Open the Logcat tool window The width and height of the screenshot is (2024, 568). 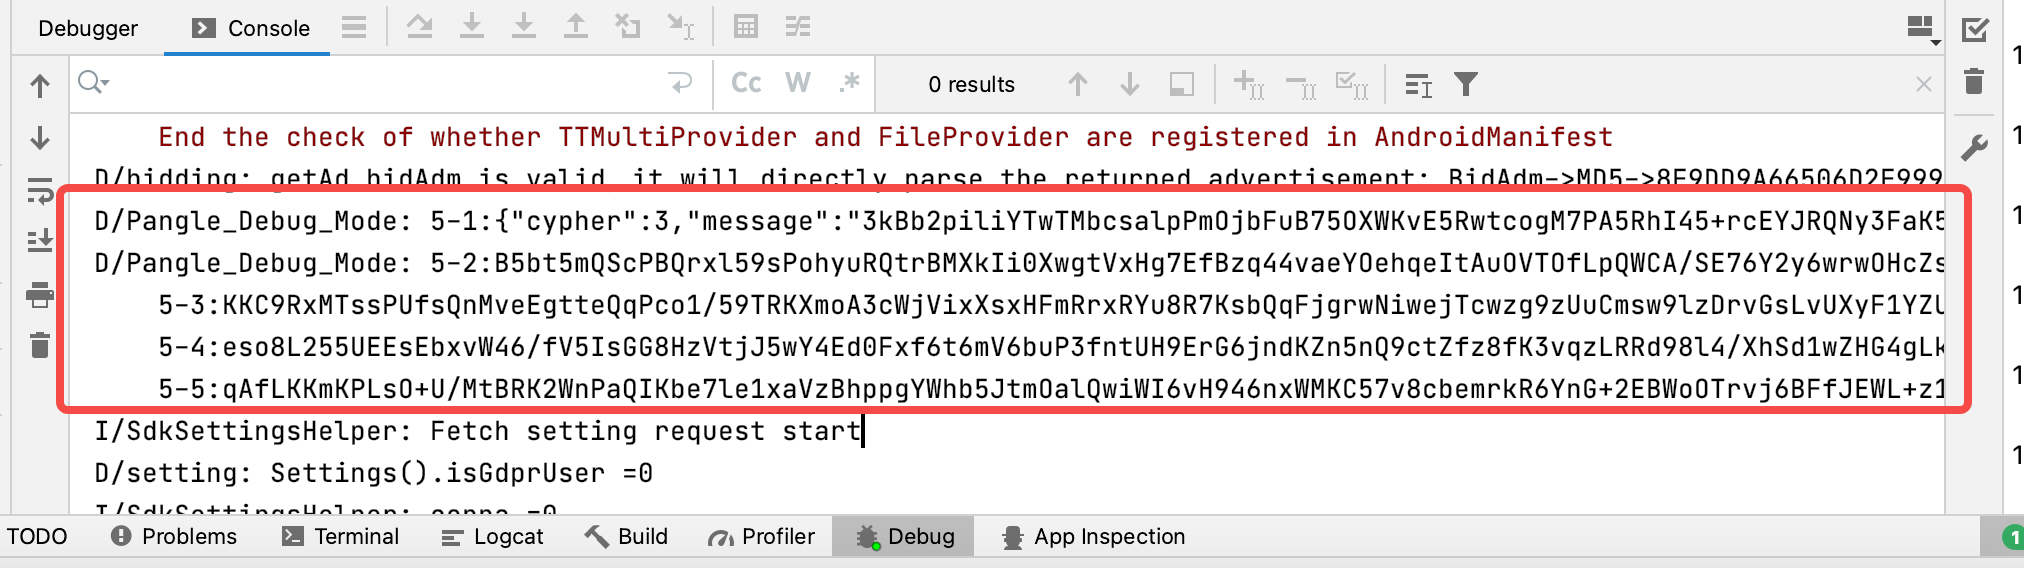(x=493, y=537)
